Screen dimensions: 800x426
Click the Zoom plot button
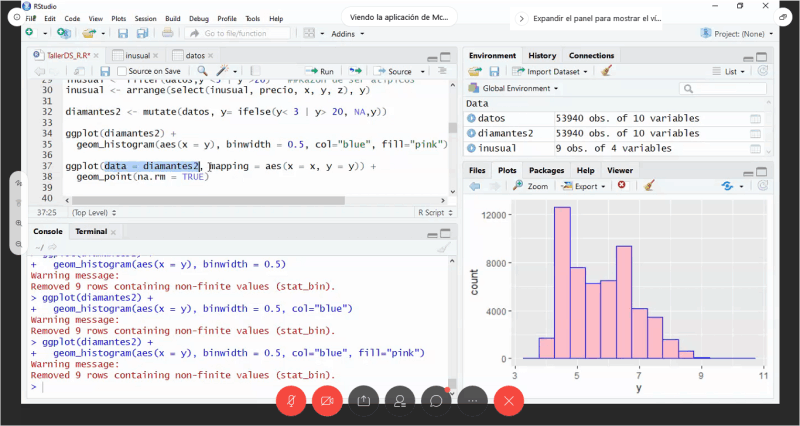point(530,186)
